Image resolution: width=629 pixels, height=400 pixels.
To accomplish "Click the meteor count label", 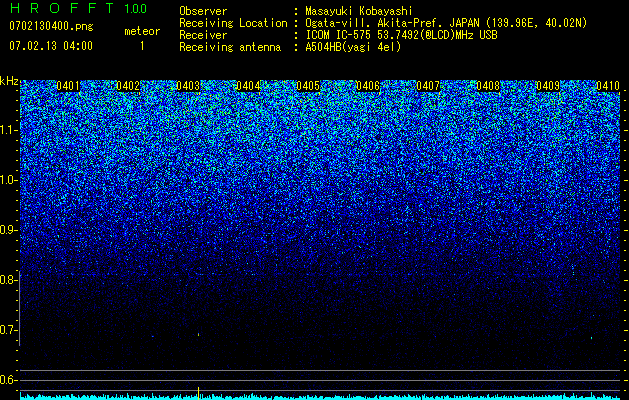I will (142, 31).
